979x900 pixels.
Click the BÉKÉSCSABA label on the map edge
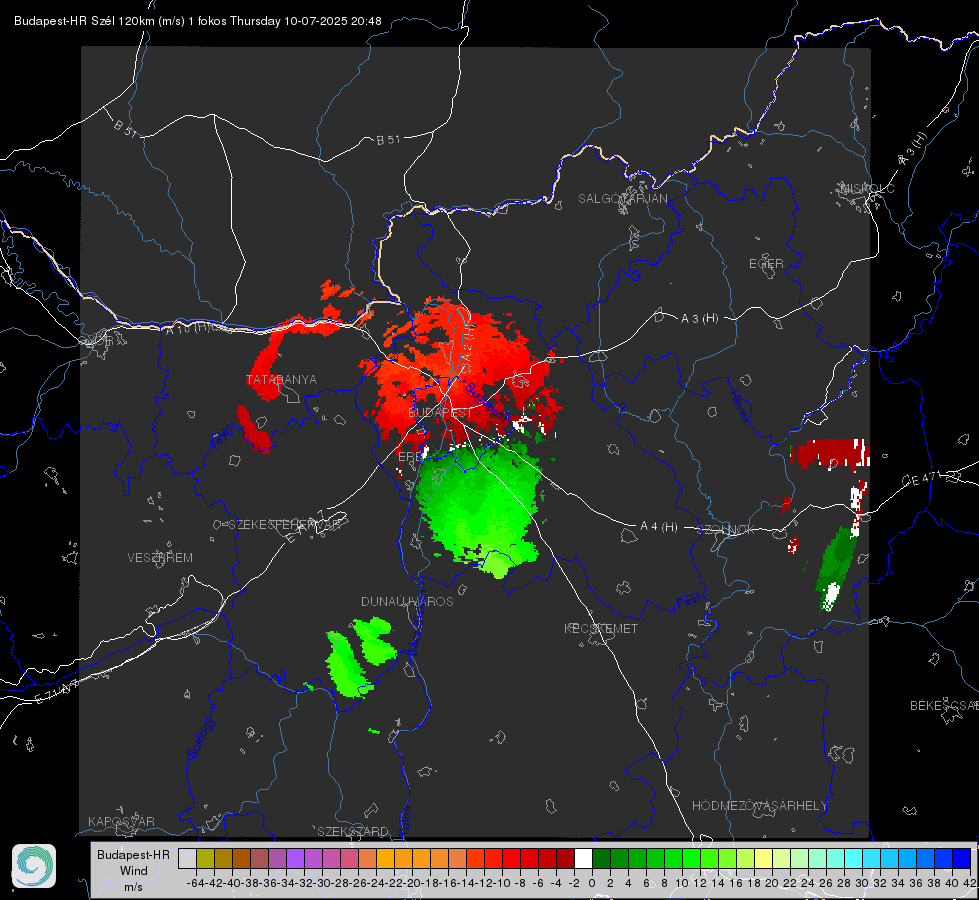click(944, 705)
